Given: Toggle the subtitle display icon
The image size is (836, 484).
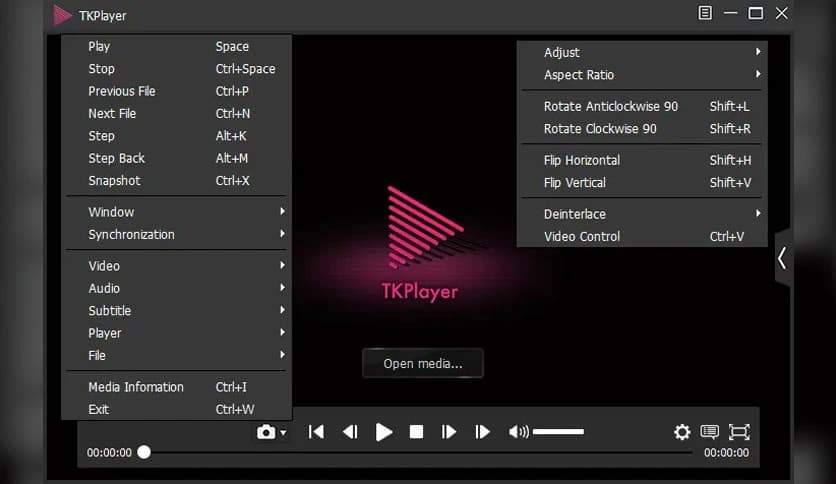Looking at the screenshot, I should point(710,432).
